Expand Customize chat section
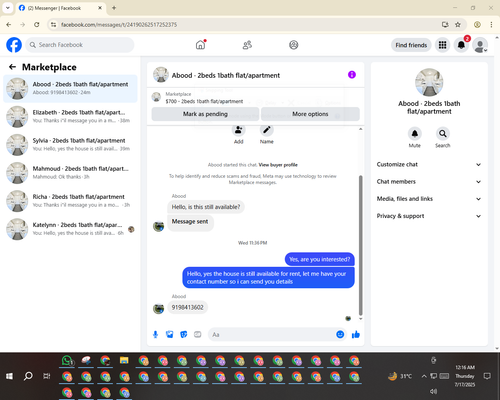The height and width of the screenshot is (400, 500). click(x=429, y=164)
